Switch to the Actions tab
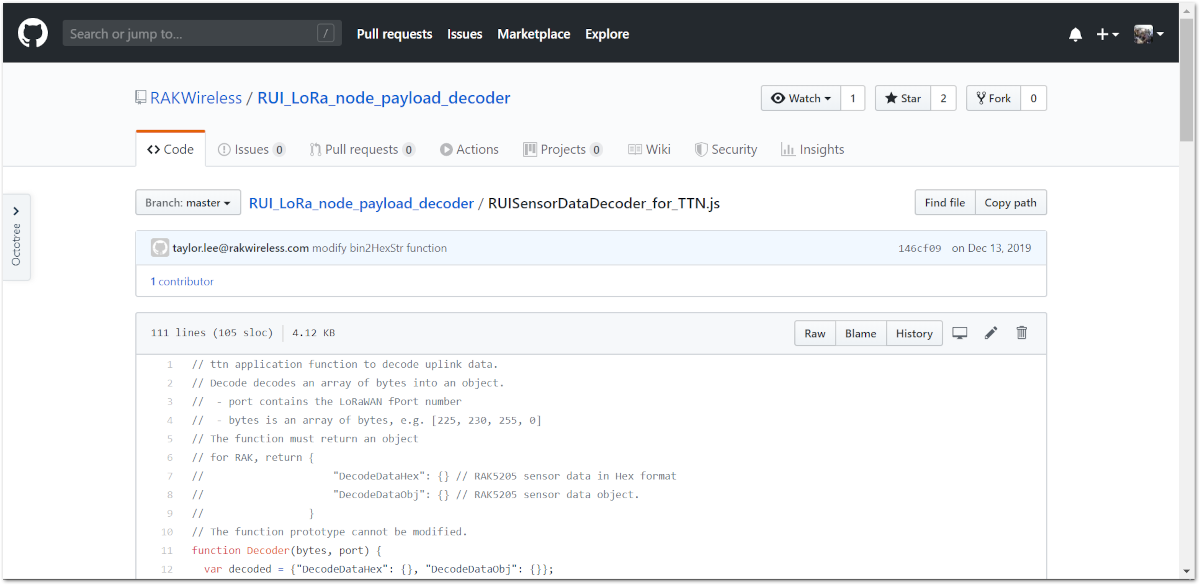This screenshot has height=585, width=1200. pyautogui.click(x=469, y=149)
